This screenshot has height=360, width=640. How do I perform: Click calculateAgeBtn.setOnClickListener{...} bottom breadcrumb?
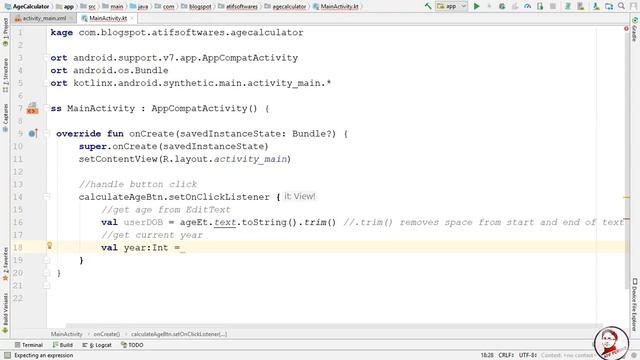click(x=179, y=334)
